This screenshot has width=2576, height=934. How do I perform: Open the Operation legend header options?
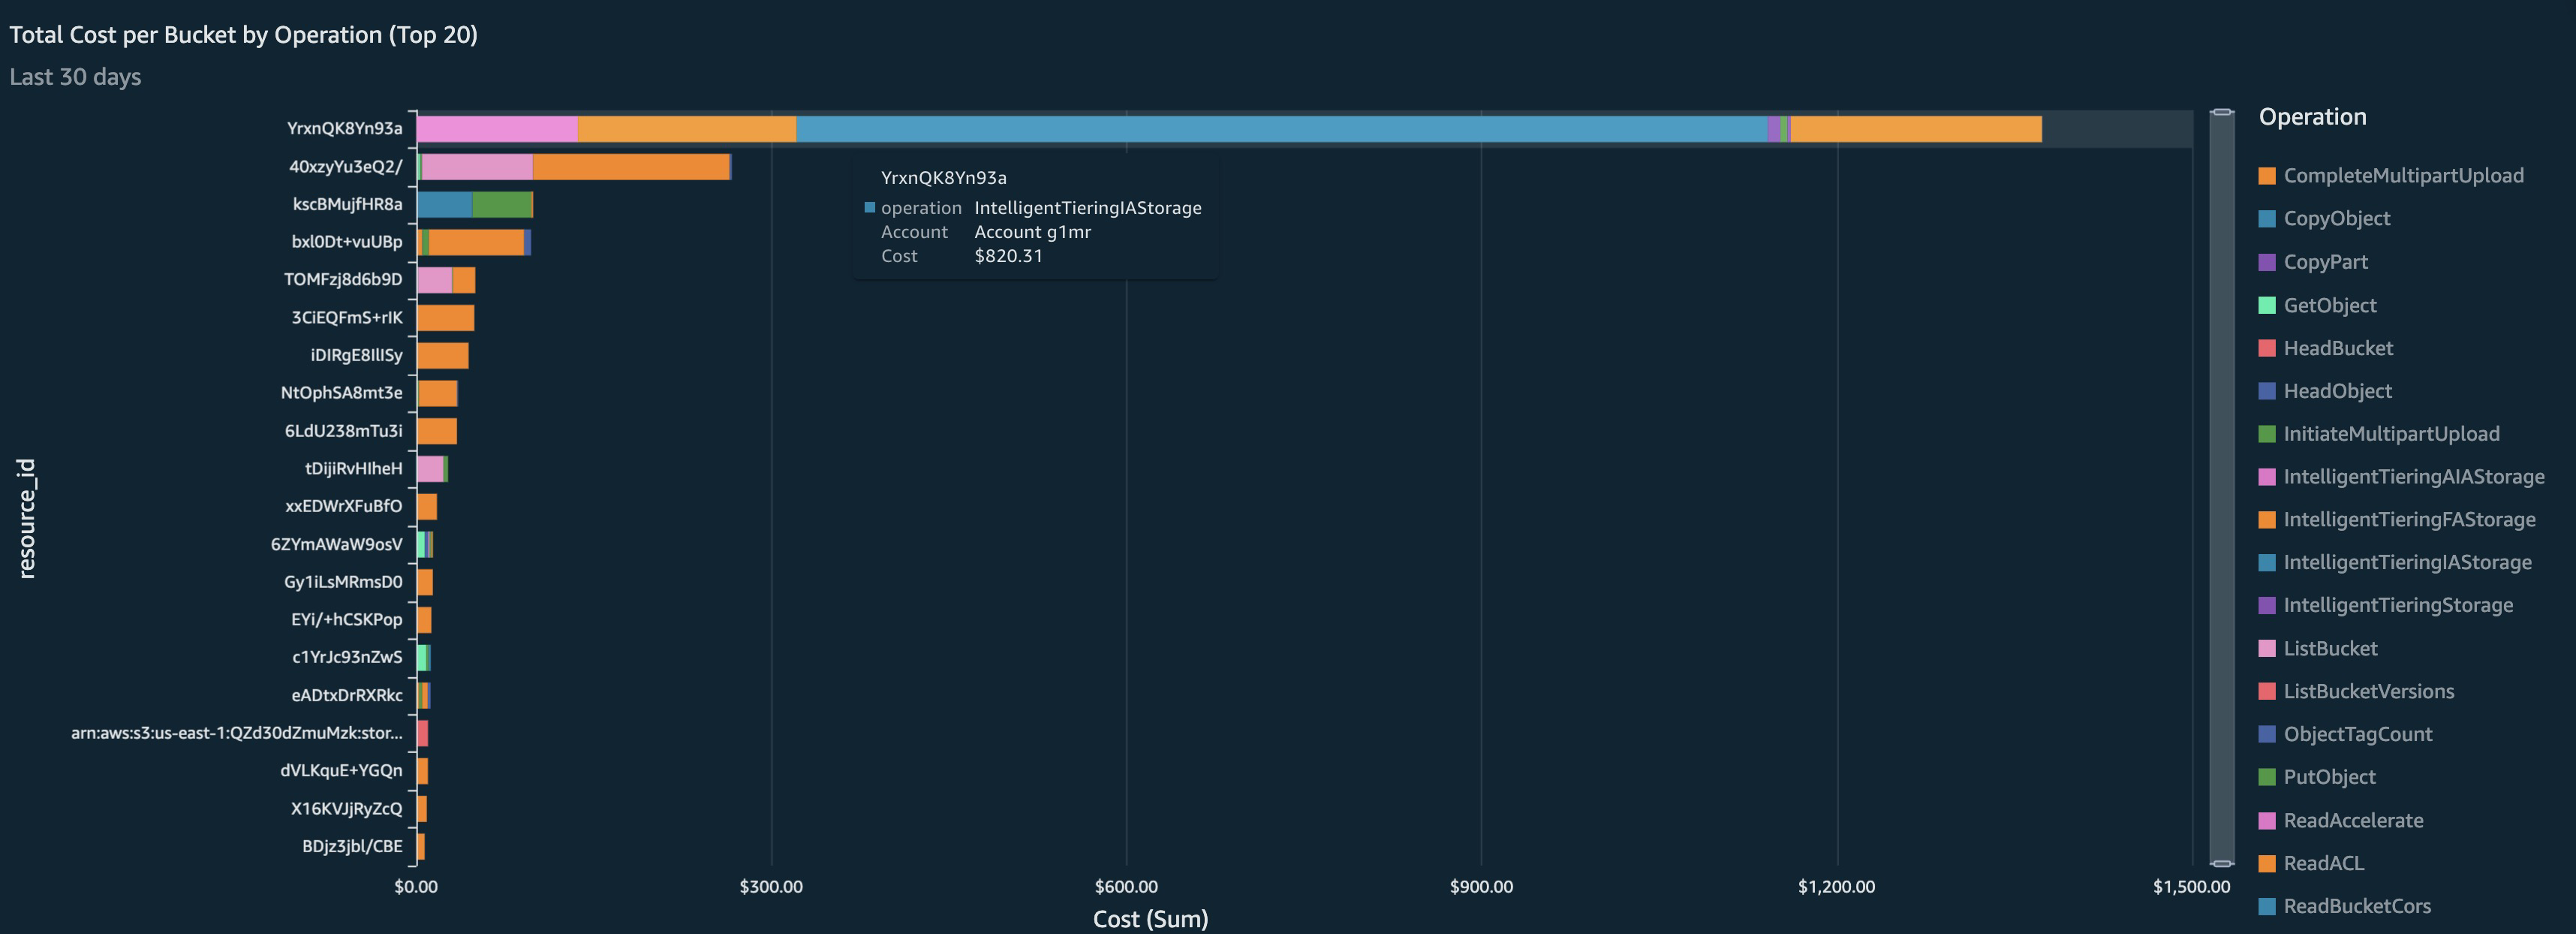click(2312, 116)
